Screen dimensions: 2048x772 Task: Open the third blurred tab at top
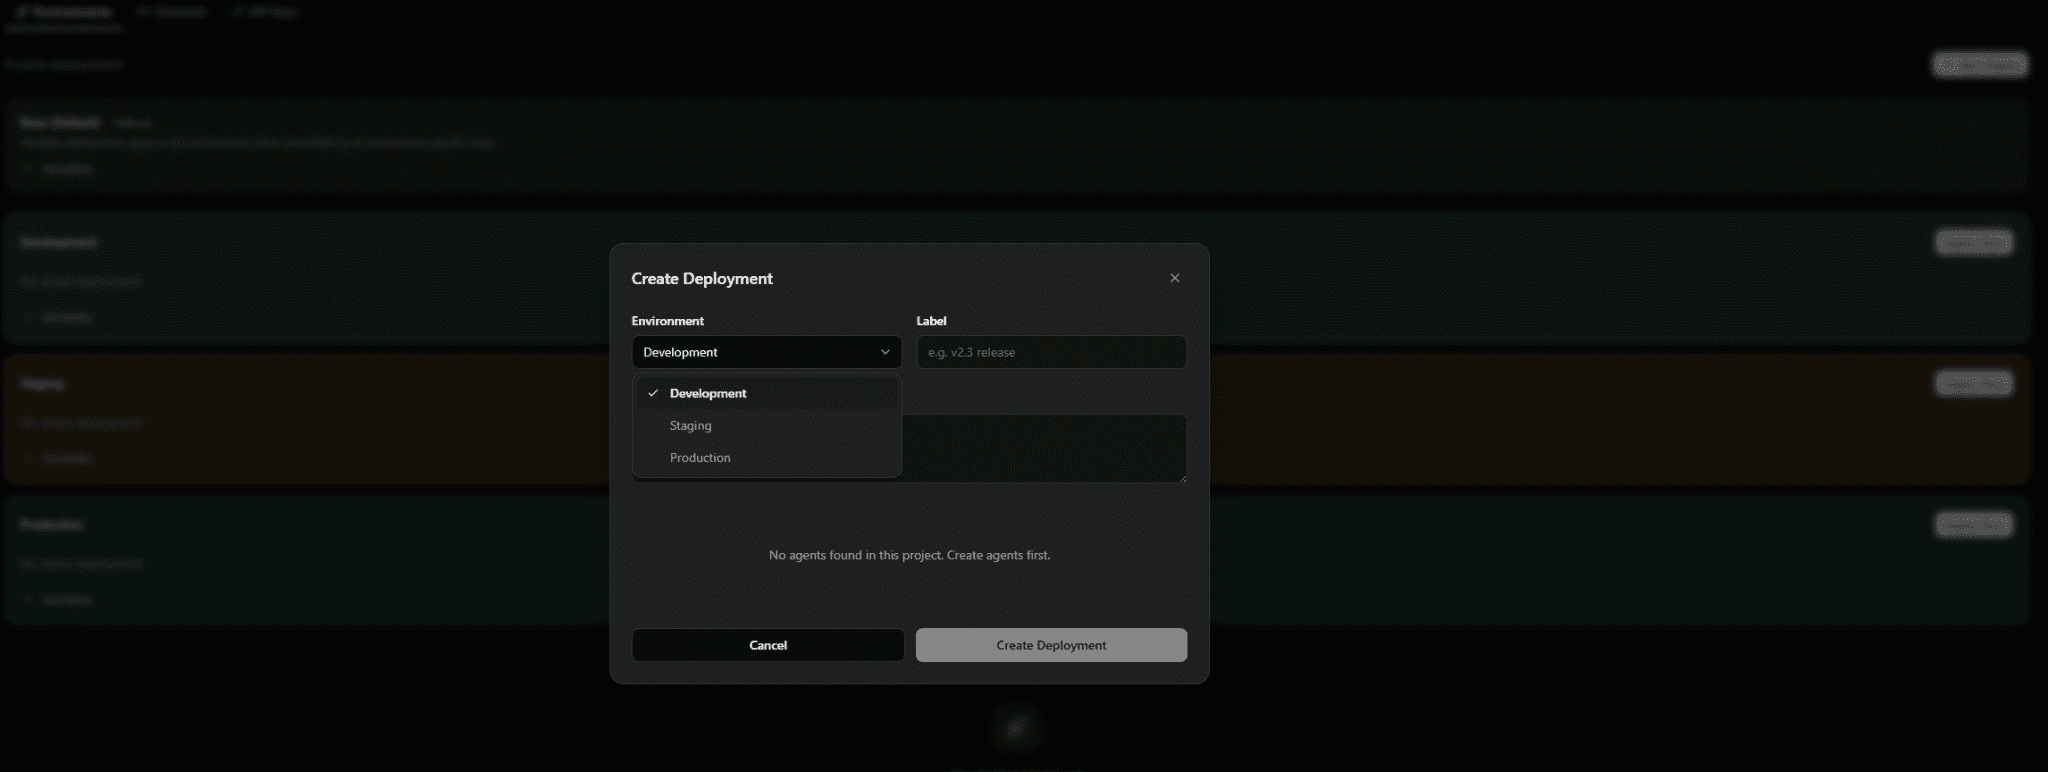(x=264, y=12)
